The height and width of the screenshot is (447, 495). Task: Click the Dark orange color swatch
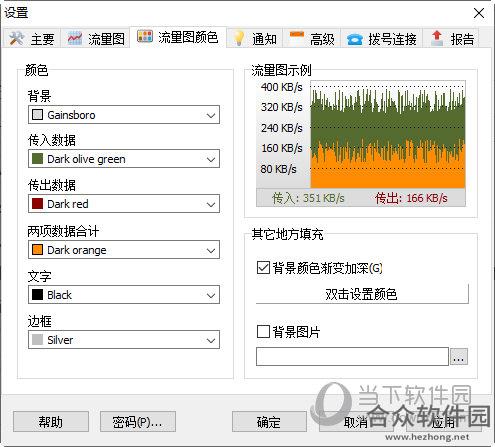click(x=37, y=249)
